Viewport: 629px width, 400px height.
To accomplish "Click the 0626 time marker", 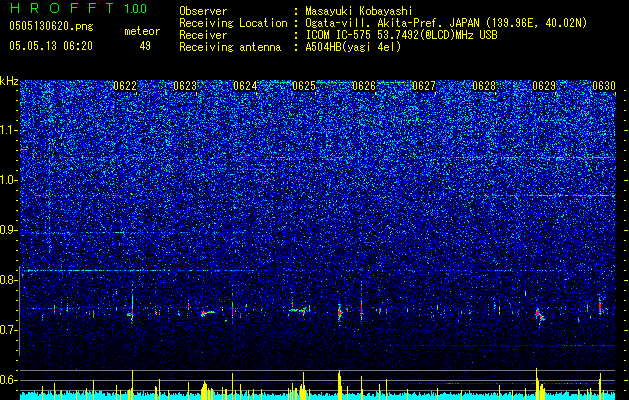I will [364, 86].
